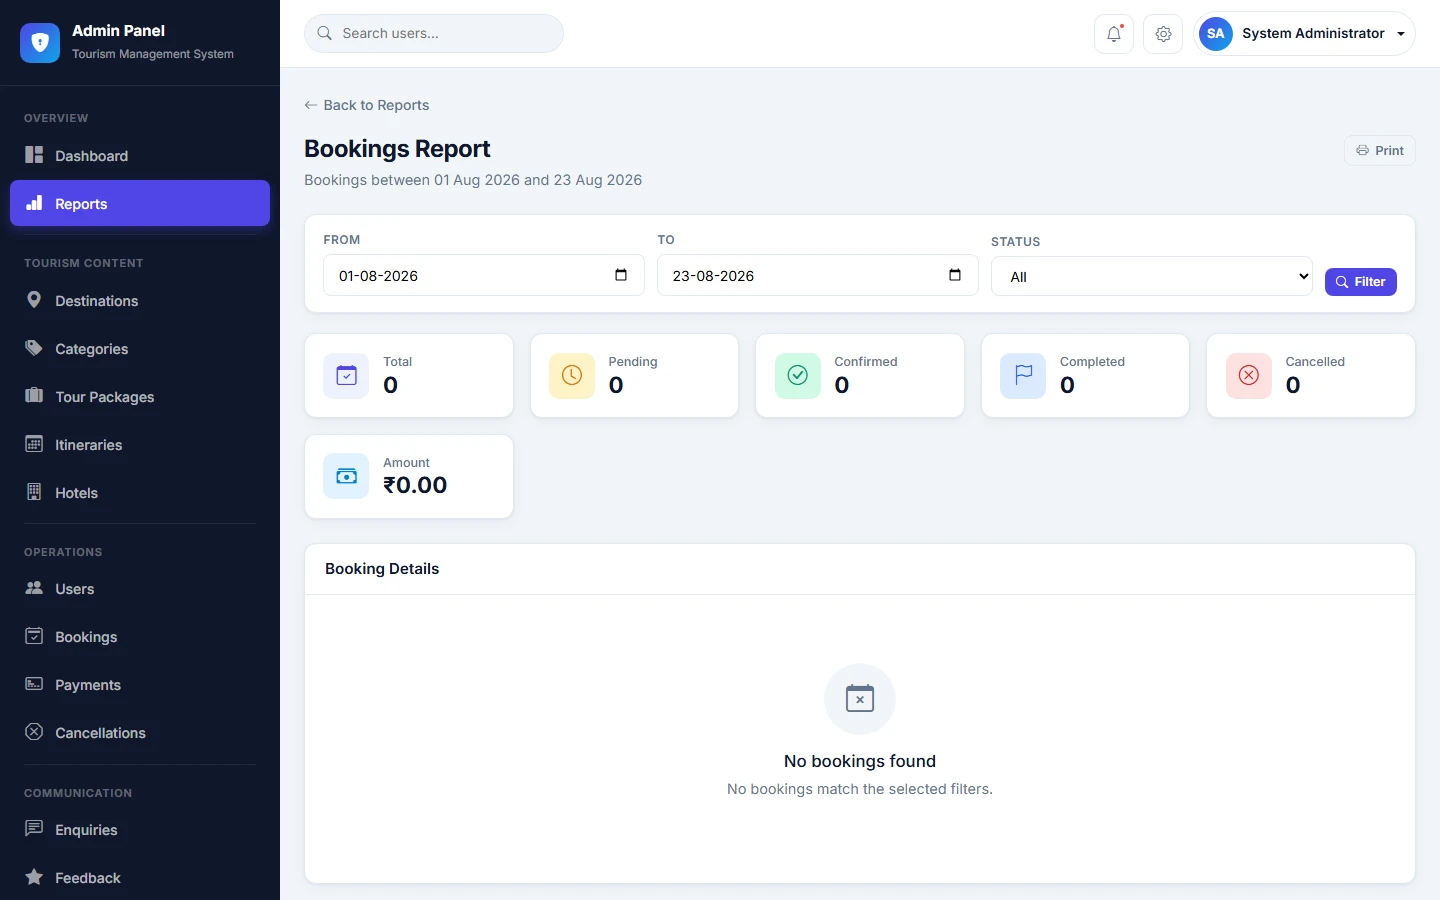Click the From date field
The image size is (1440, 900).
[484, 275]
